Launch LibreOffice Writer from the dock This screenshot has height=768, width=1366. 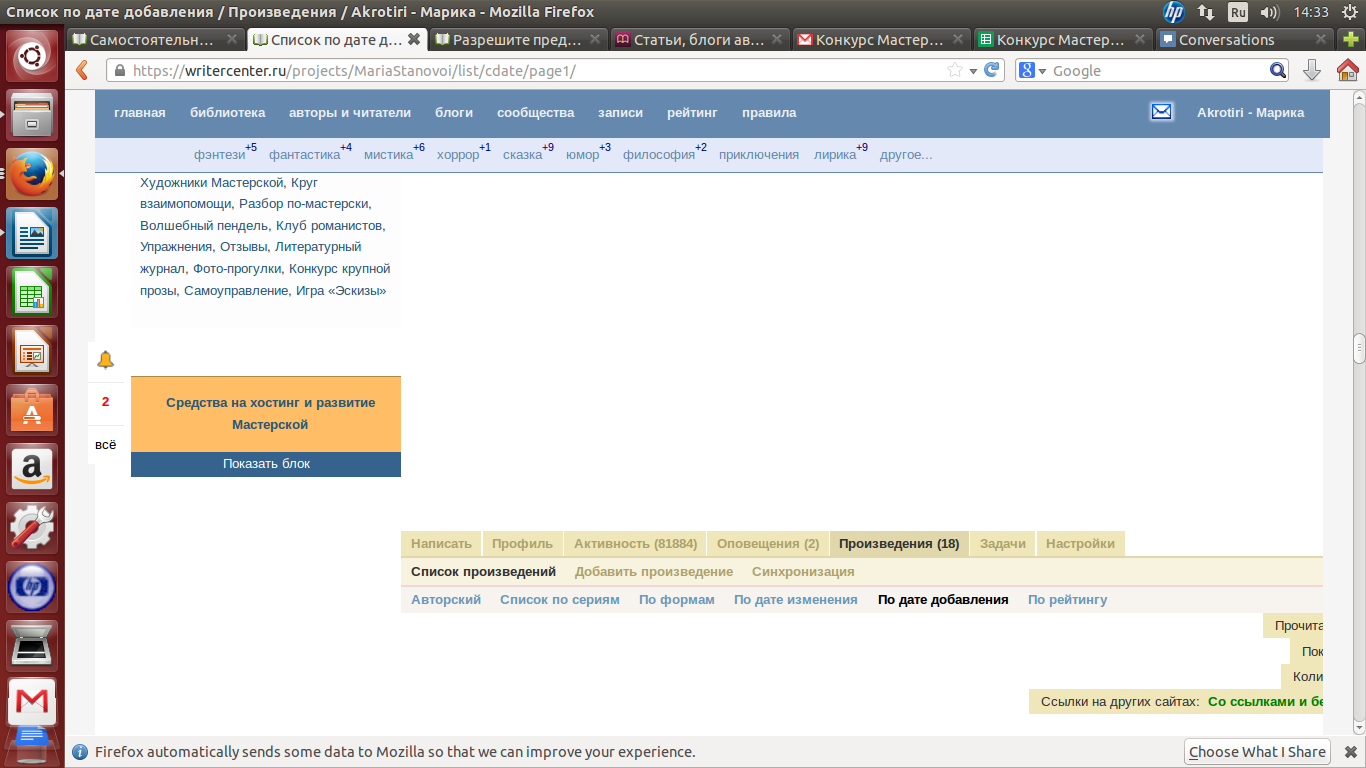click(32, 233)
